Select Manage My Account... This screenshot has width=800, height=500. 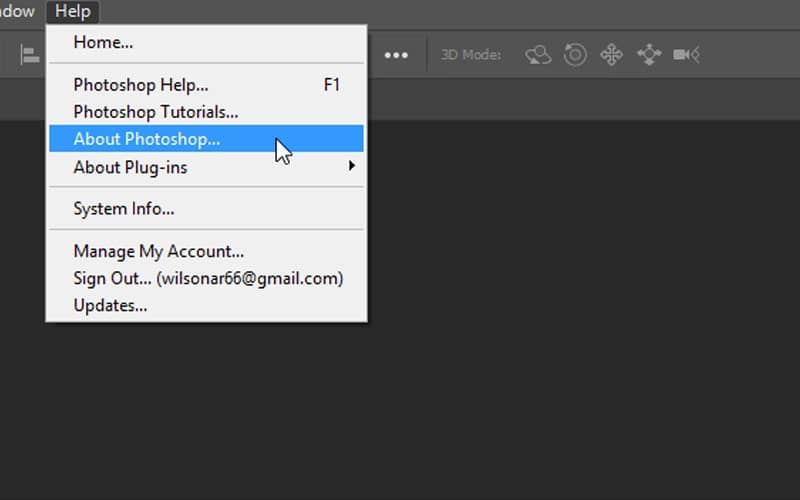coord(206,251)
